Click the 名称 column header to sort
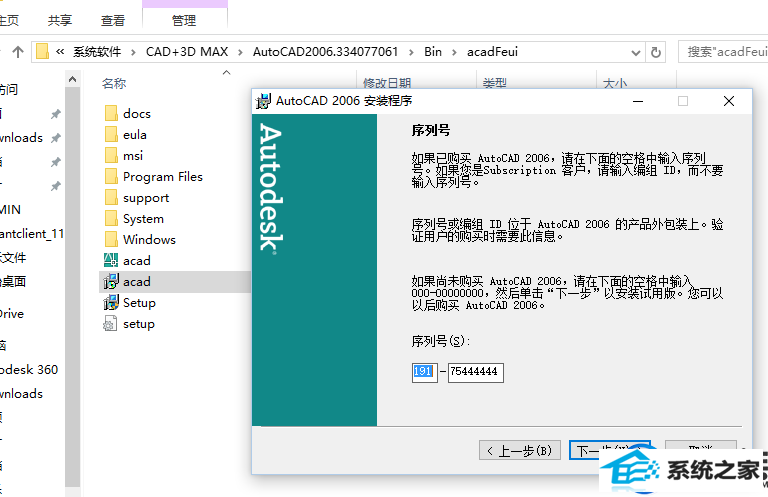This screenshot has width=768, height=497. (x=114, y=84)
